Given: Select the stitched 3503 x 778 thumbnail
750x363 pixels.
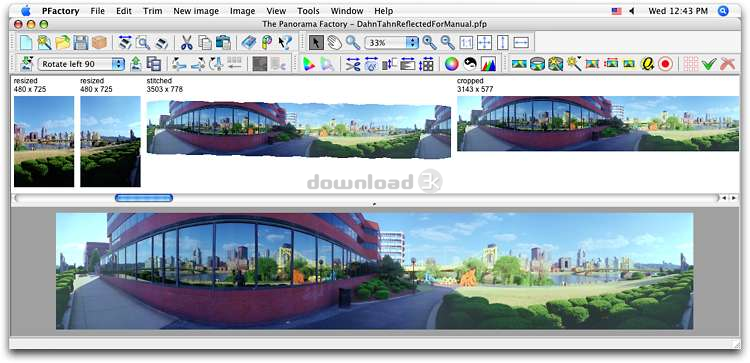Looking at the screenshot, I should tap(298, 130).
